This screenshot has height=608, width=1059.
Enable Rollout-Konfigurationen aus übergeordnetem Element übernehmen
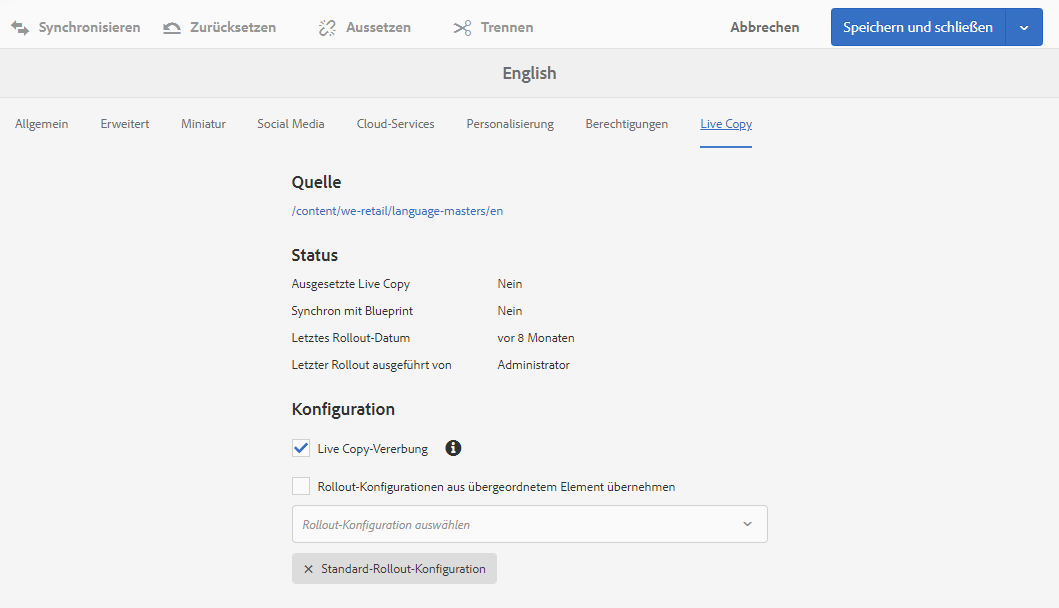point(301,486)
